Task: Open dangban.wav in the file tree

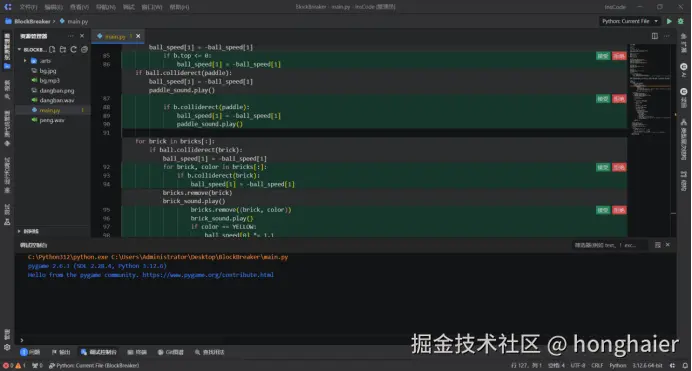Action: [x=56, y=100]
